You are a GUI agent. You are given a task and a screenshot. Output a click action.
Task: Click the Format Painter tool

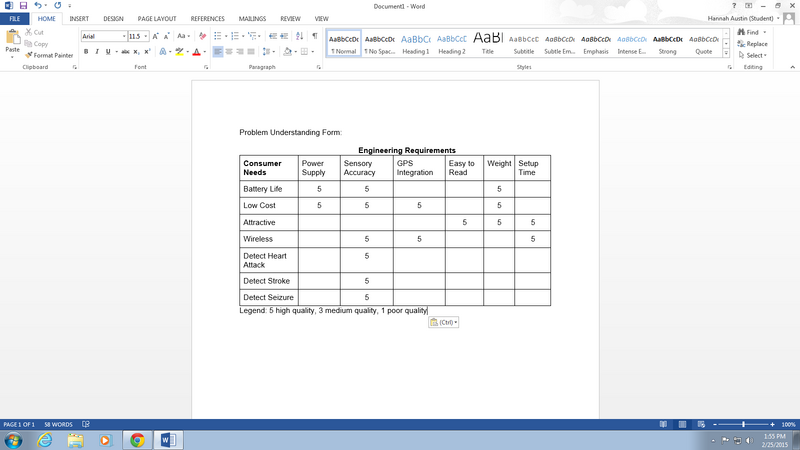[48, 55]
